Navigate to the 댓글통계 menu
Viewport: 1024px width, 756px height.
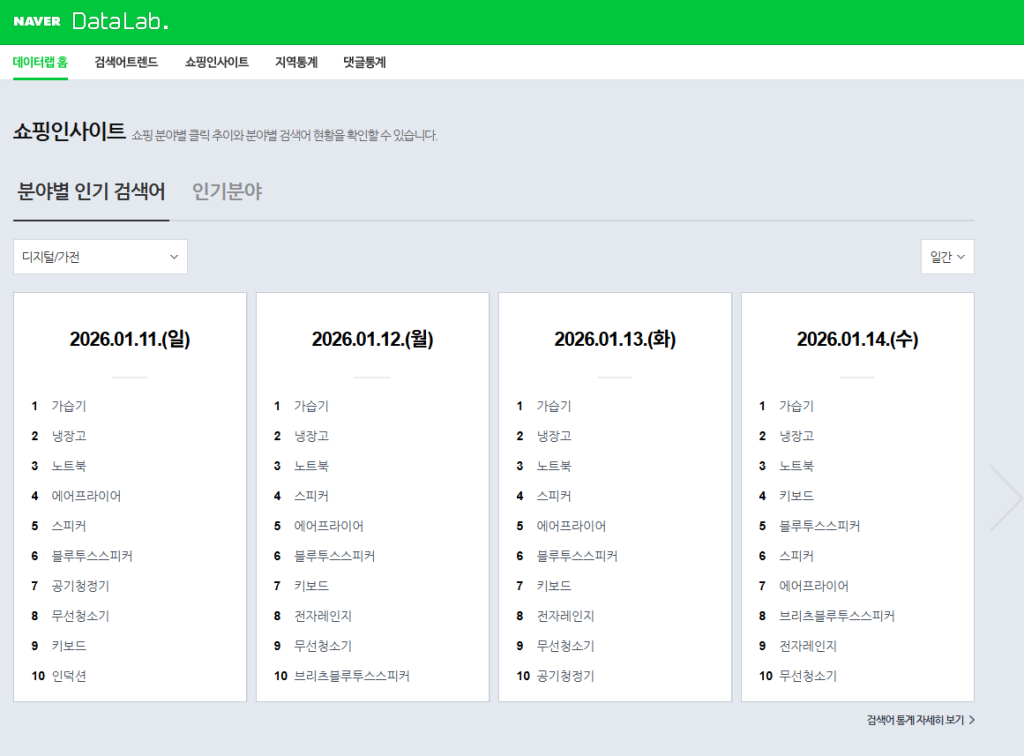(x=364, y=62)
